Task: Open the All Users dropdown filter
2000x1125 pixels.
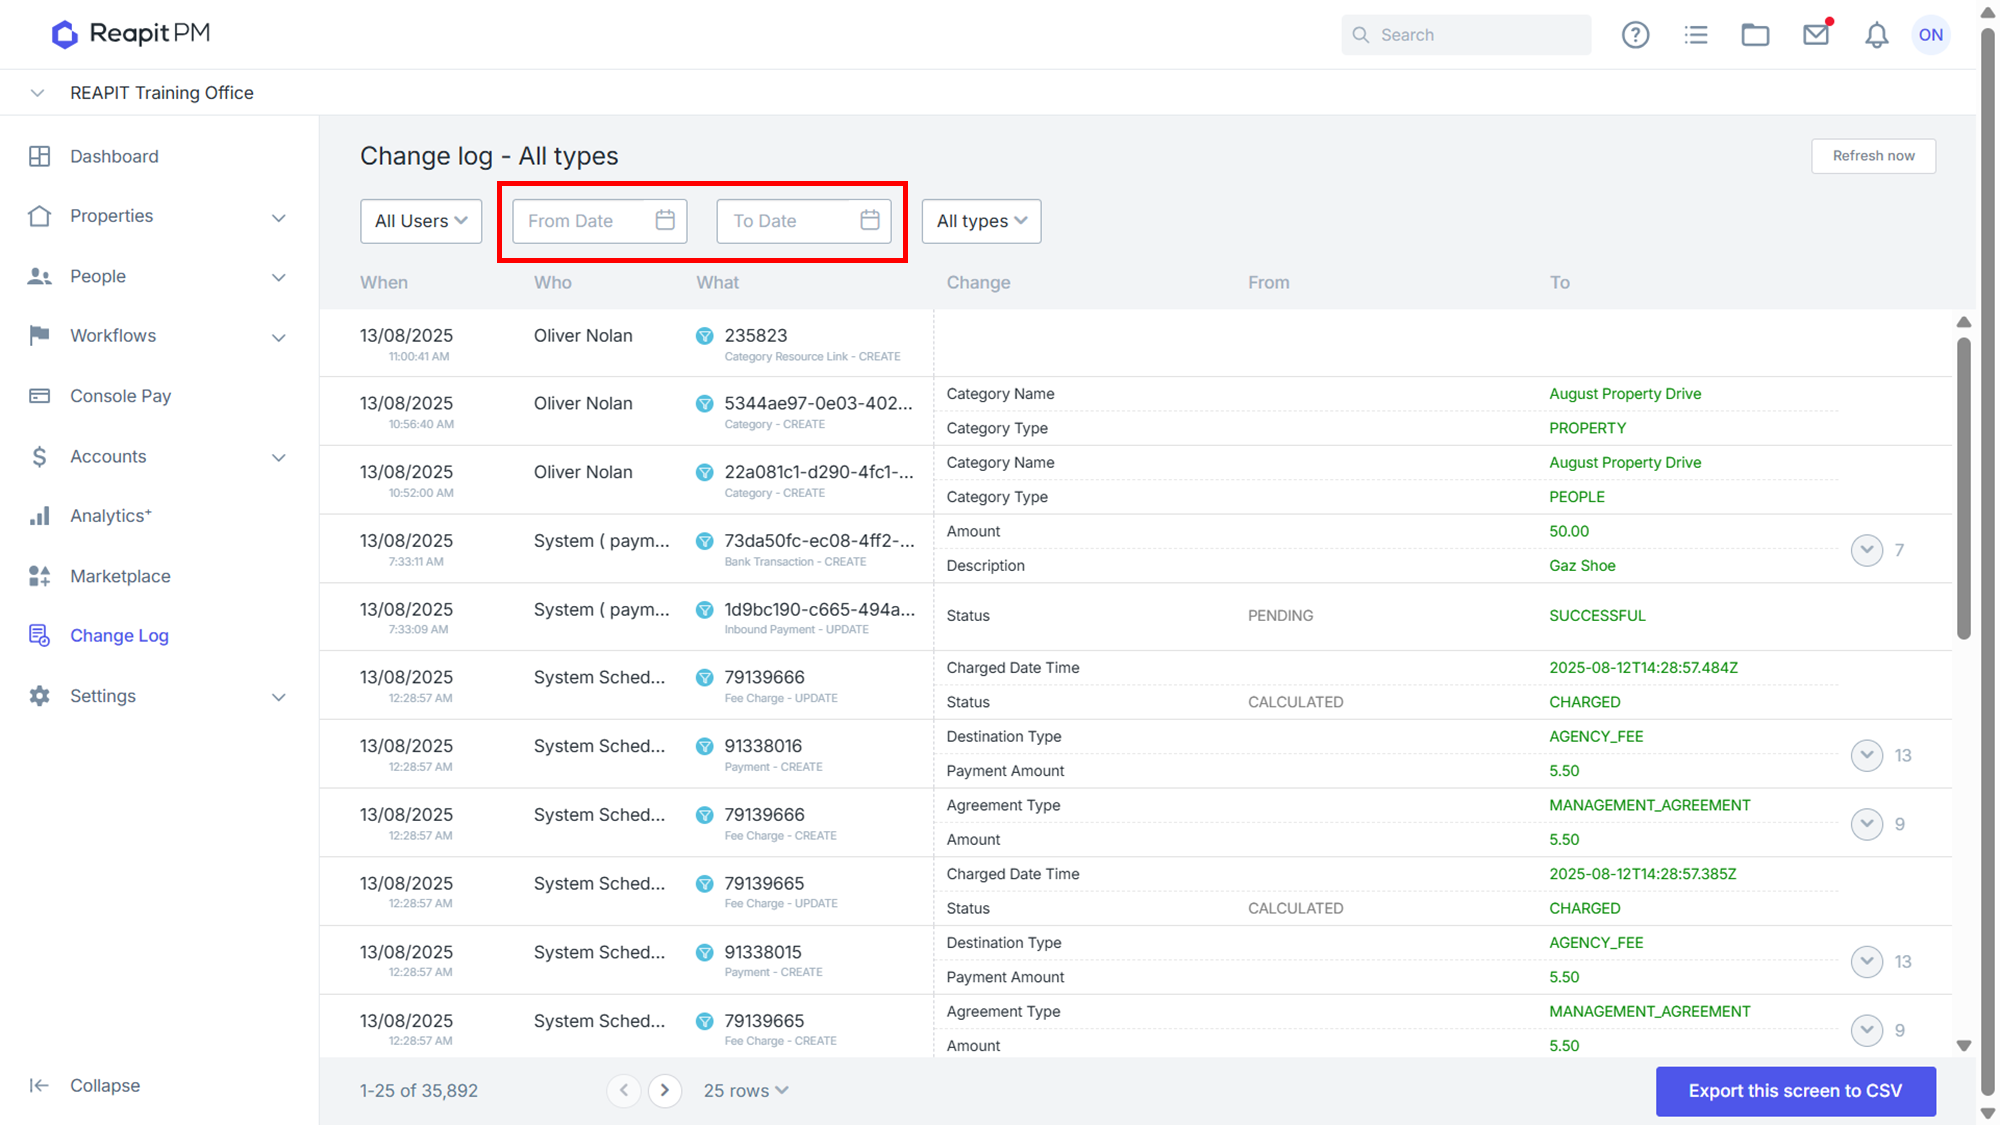Action: pyautogui.click(x=421, y=221)
